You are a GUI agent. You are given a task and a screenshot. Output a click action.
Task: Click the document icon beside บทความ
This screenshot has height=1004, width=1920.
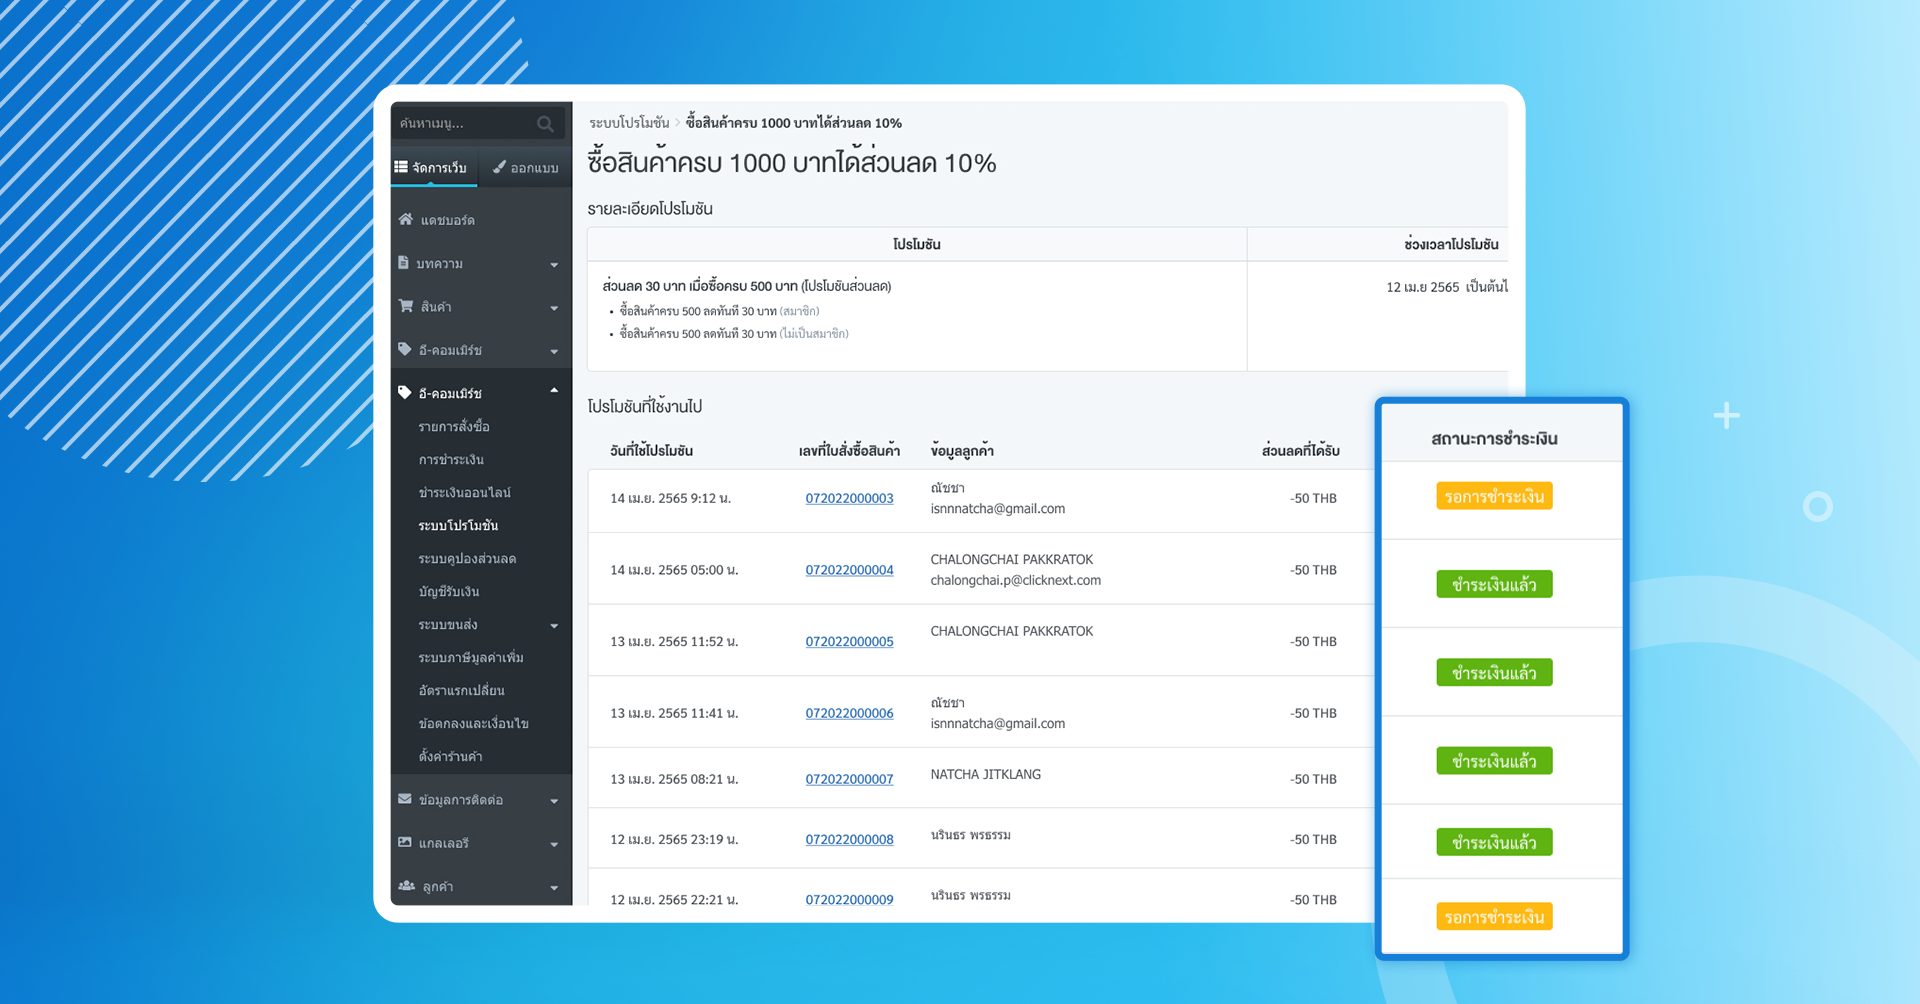pyautogui.click(x=404, y=263)
